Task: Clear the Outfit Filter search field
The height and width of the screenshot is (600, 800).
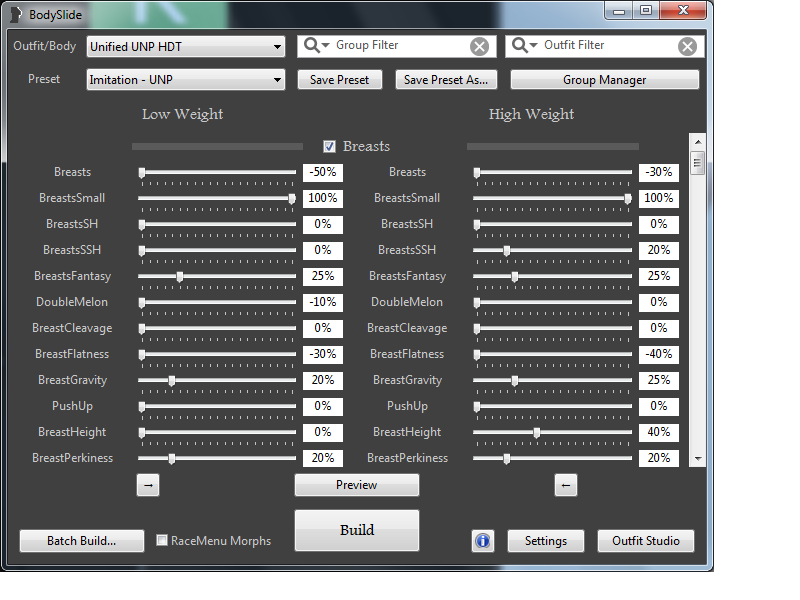Action: [687, 46]
